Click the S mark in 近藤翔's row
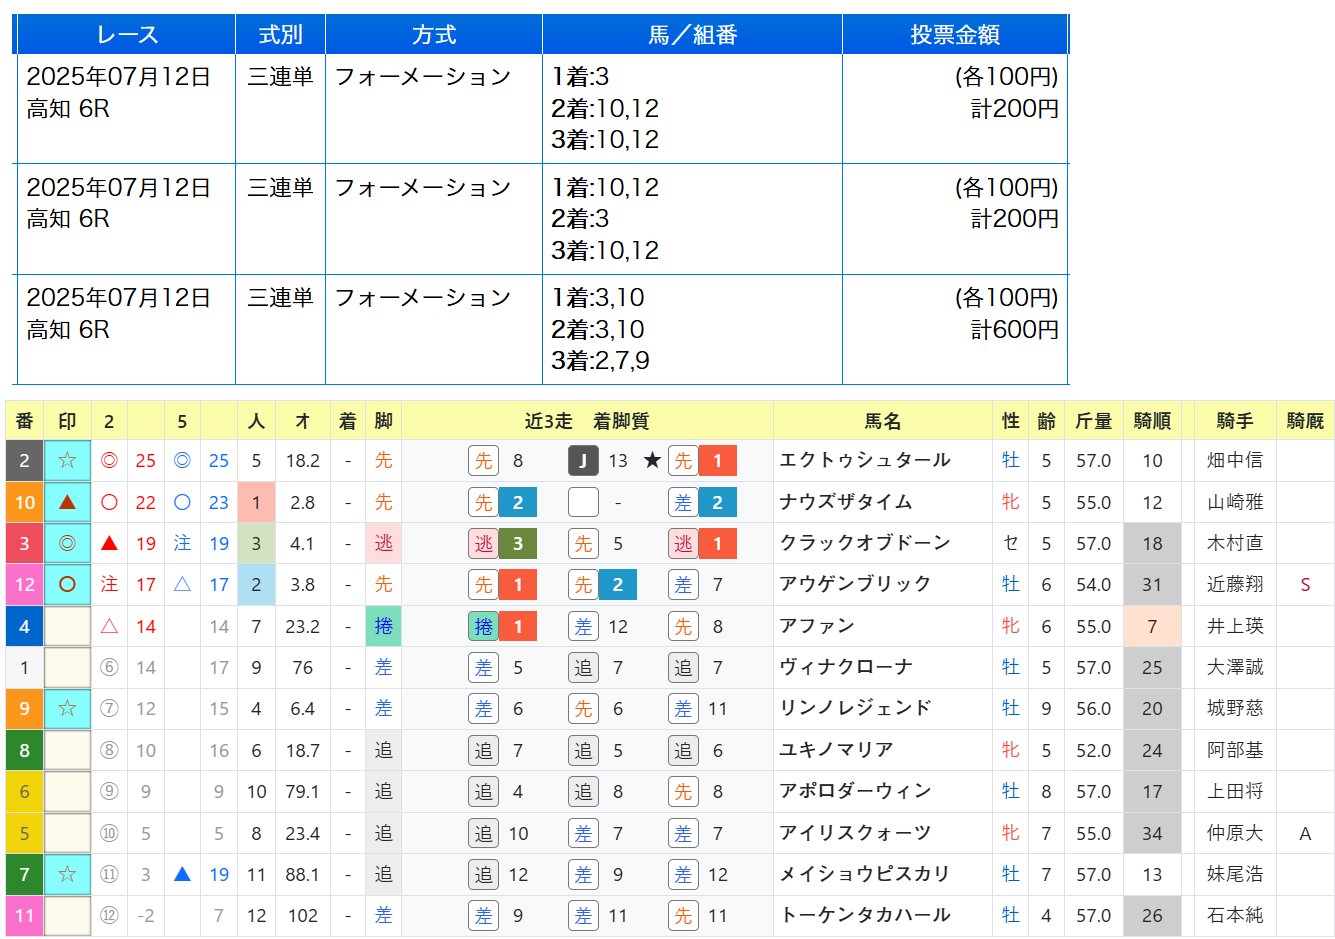 [1305, 584]
